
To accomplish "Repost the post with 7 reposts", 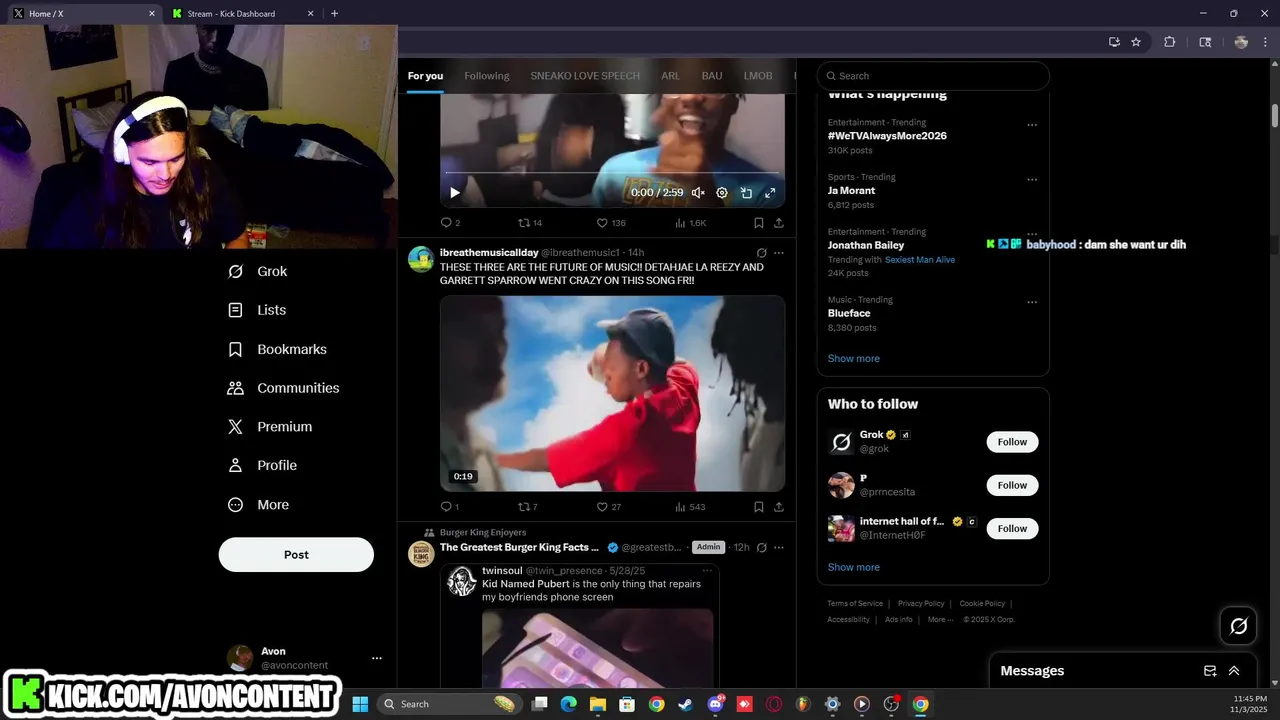I will [528, 507].
